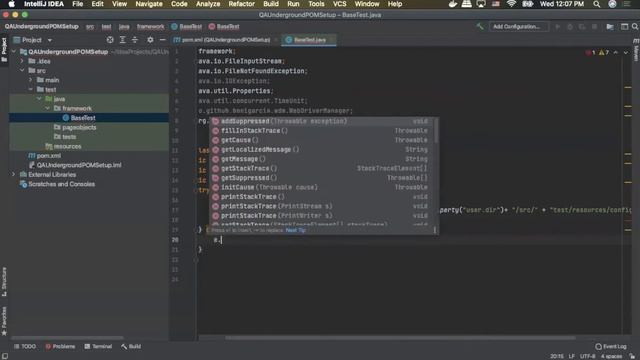The image size is (640, 360).
Task: Open the Terminal tool window
Action: (x=98, y=347)
